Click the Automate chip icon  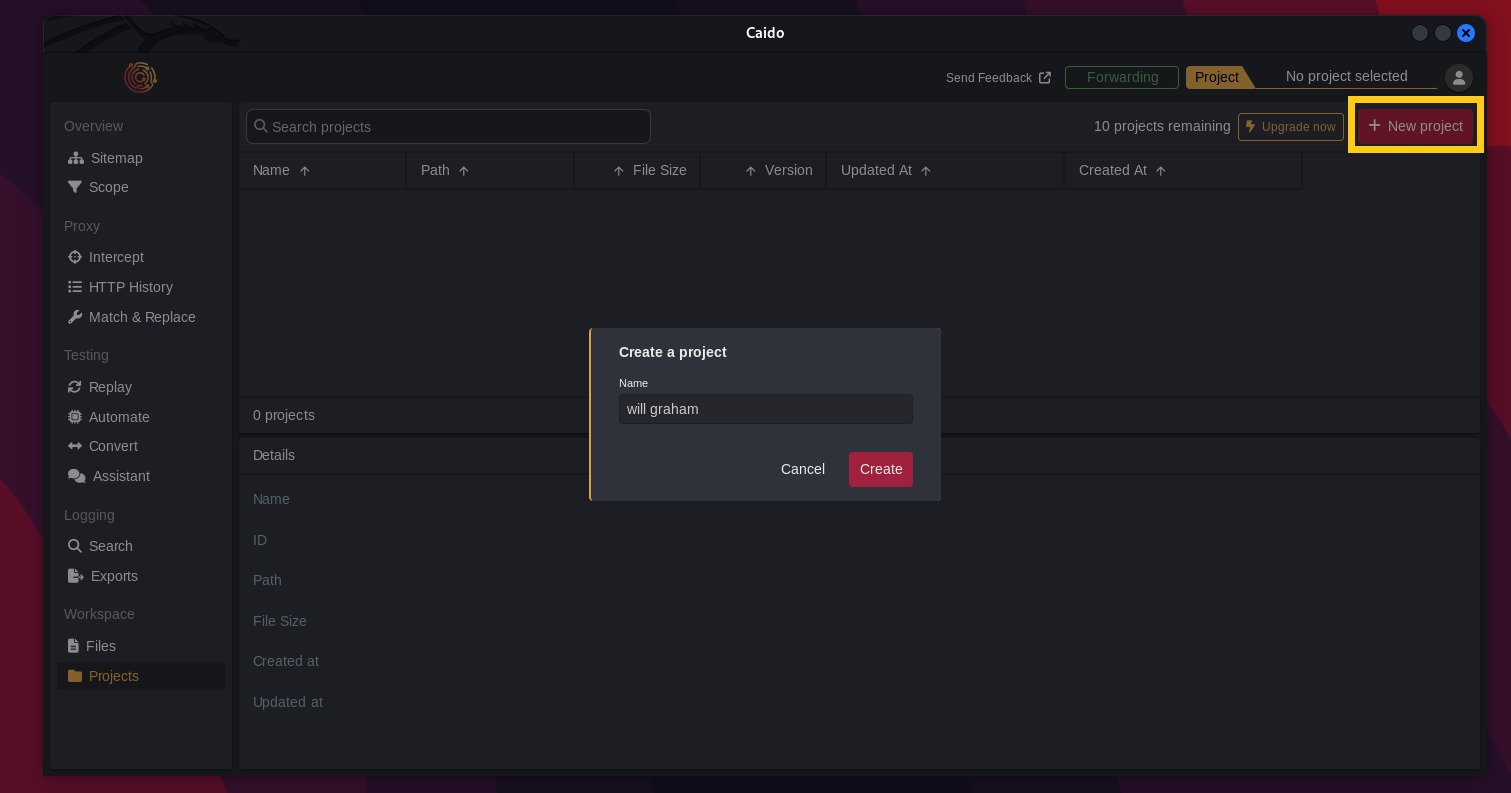74,417
